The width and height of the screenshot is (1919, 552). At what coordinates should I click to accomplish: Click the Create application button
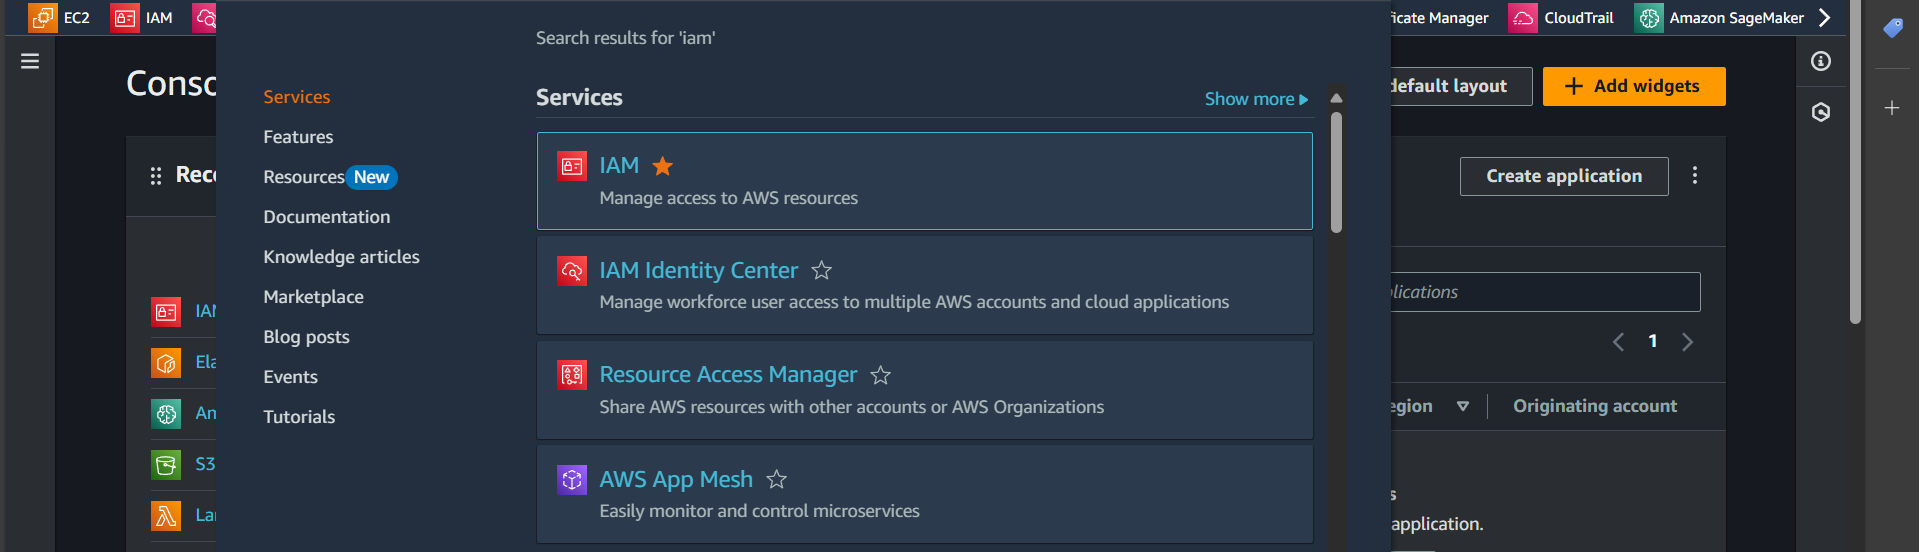click(1563, 176)
